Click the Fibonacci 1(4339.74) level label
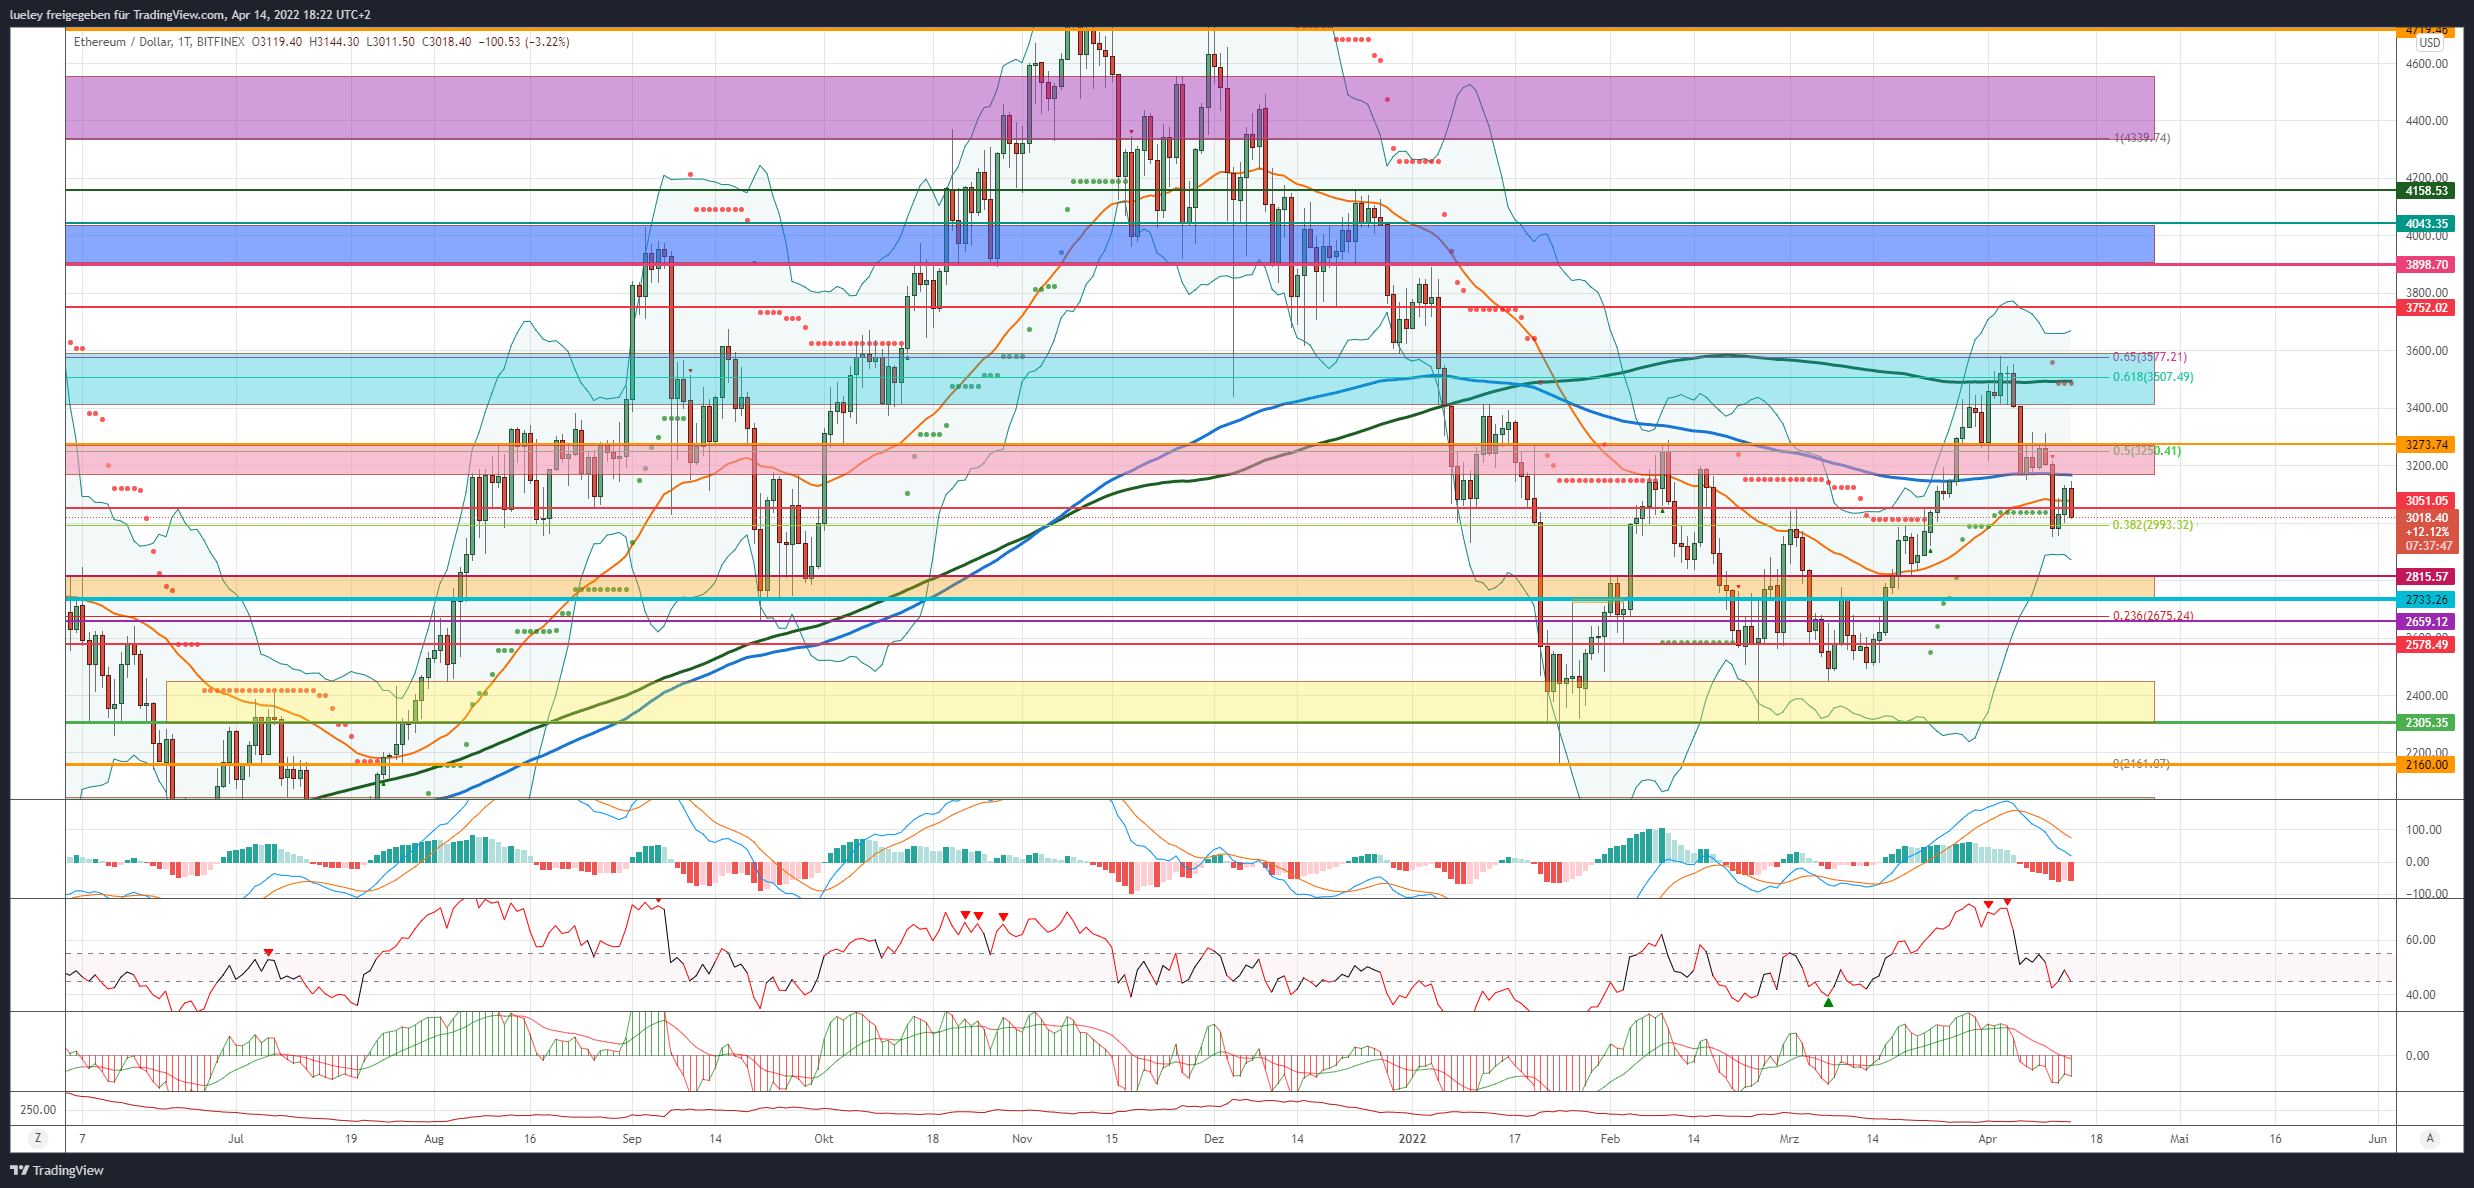2474x1188 pixels. point(2142,138)
